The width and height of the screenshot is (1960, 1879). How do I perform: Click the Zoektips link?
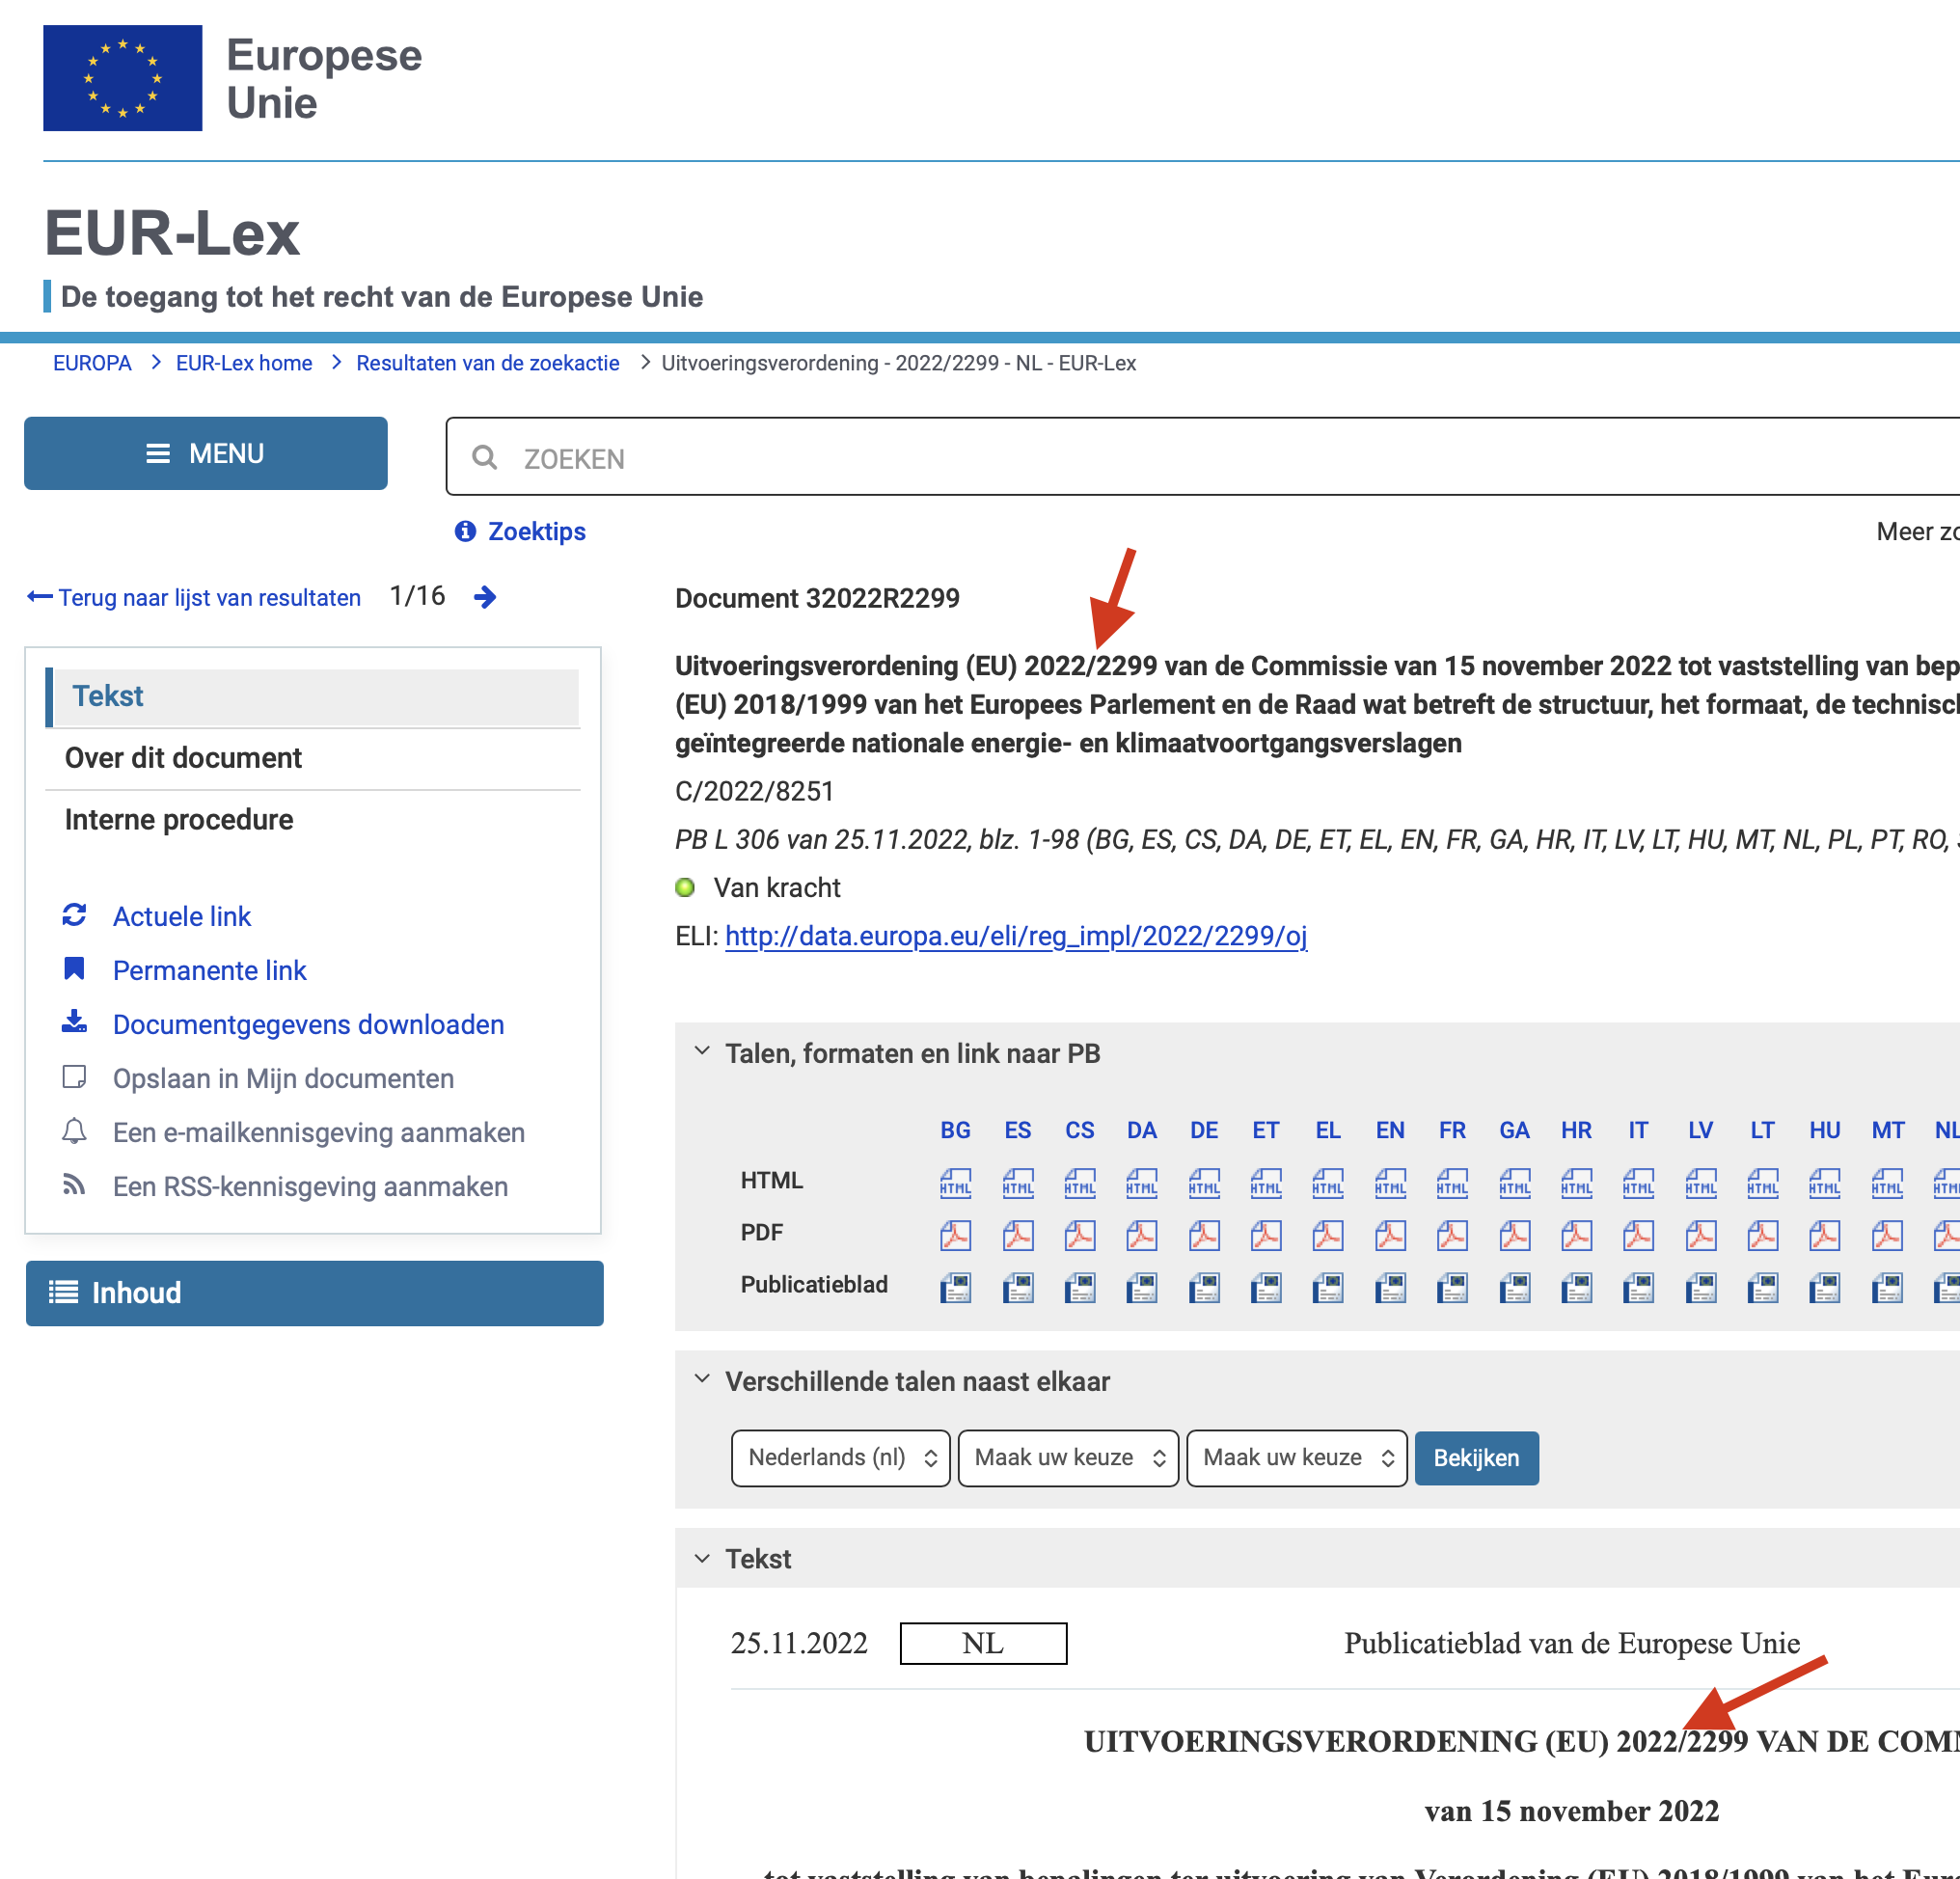point(536,531)
